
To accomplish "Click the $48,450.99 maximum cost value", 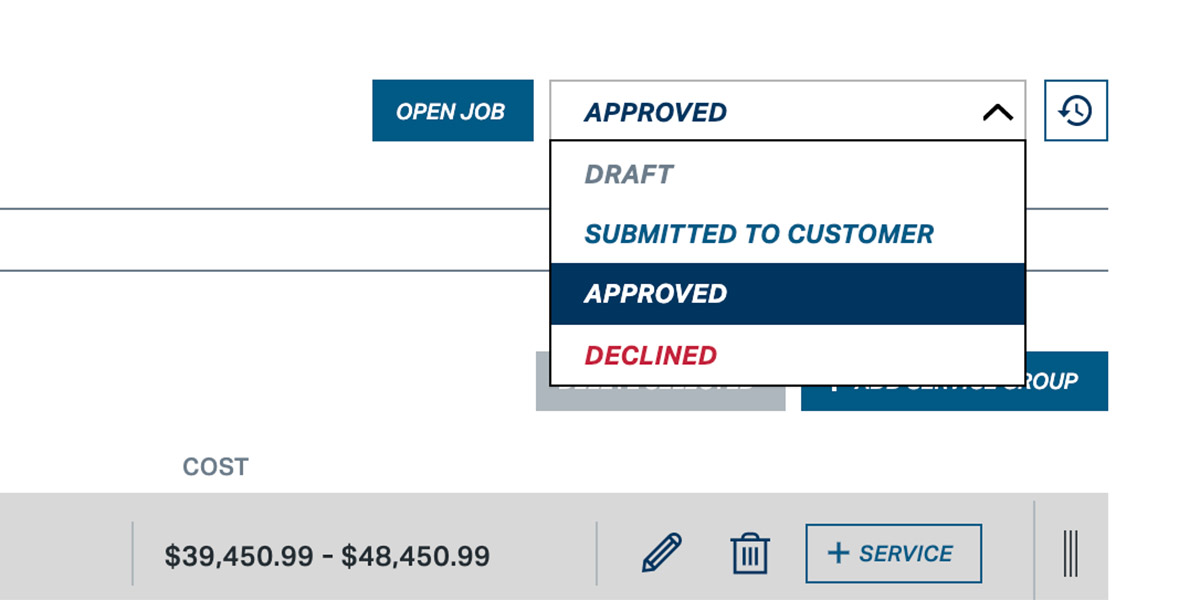I will pos(415,556).
